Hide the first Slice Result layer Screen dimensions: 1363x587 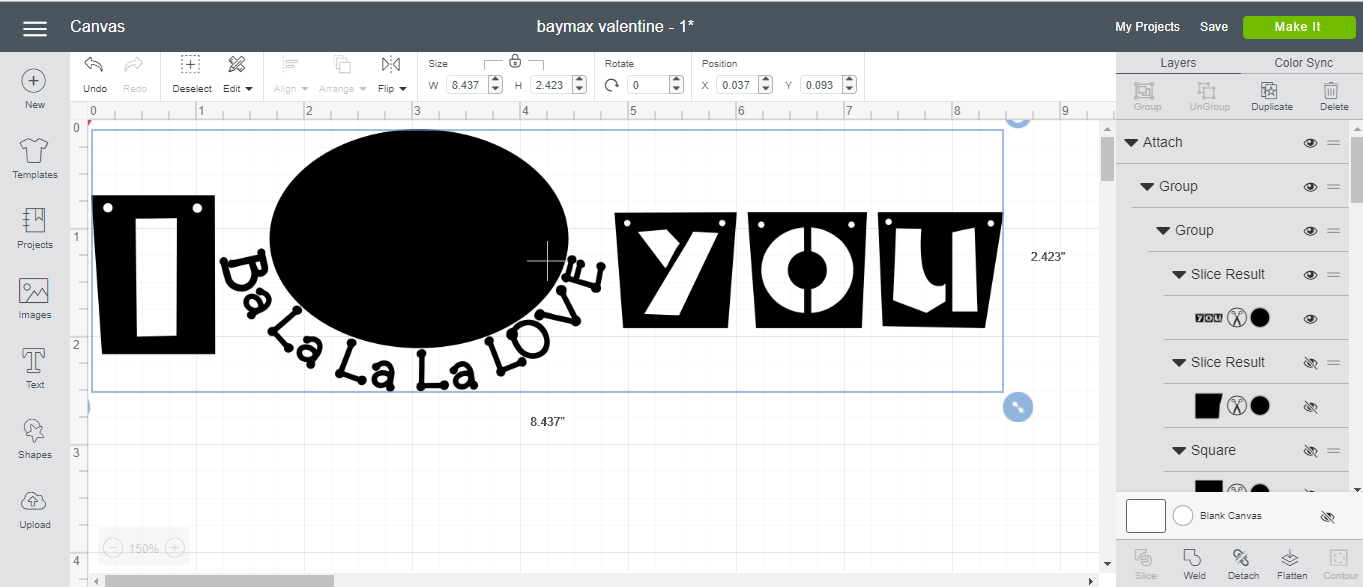(x=1310, y=275)
